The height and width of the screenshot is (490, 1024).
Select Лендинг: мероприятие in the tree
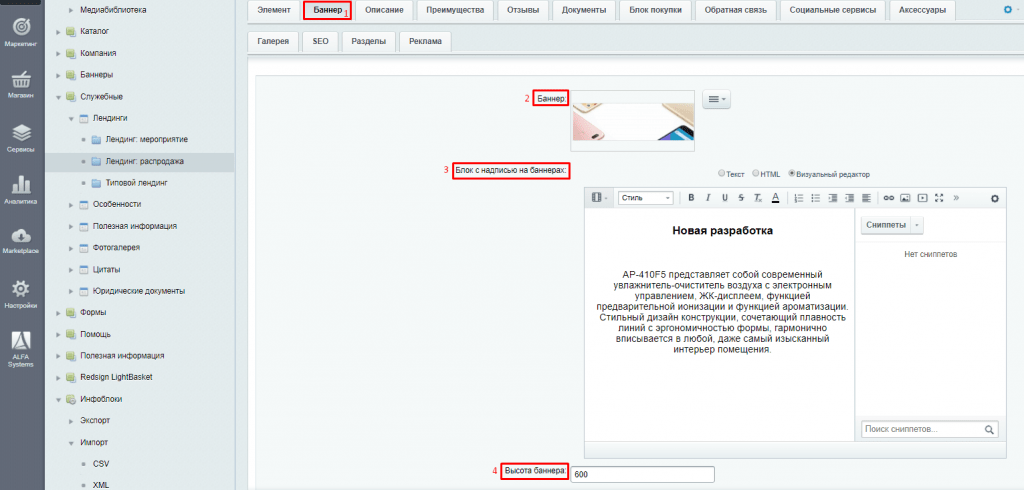[x=147, y=140]
